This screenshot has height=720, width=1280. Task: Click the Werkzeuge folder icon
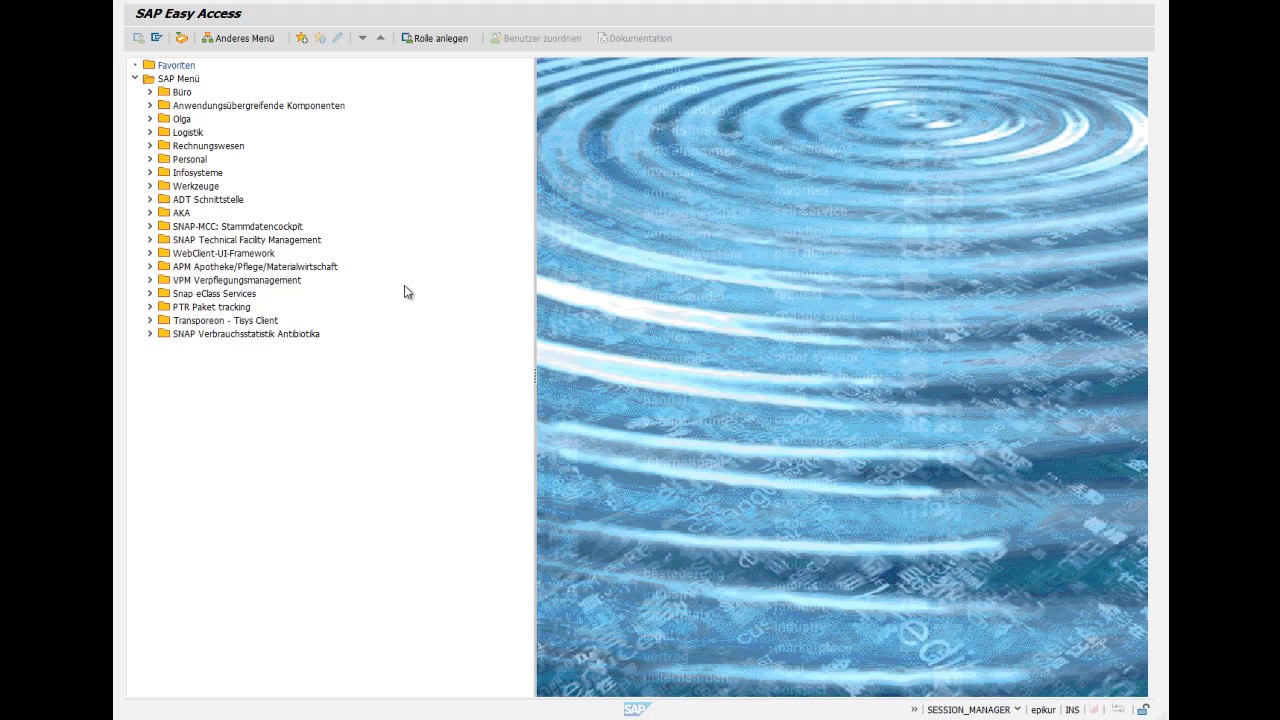tap(164, 186)
